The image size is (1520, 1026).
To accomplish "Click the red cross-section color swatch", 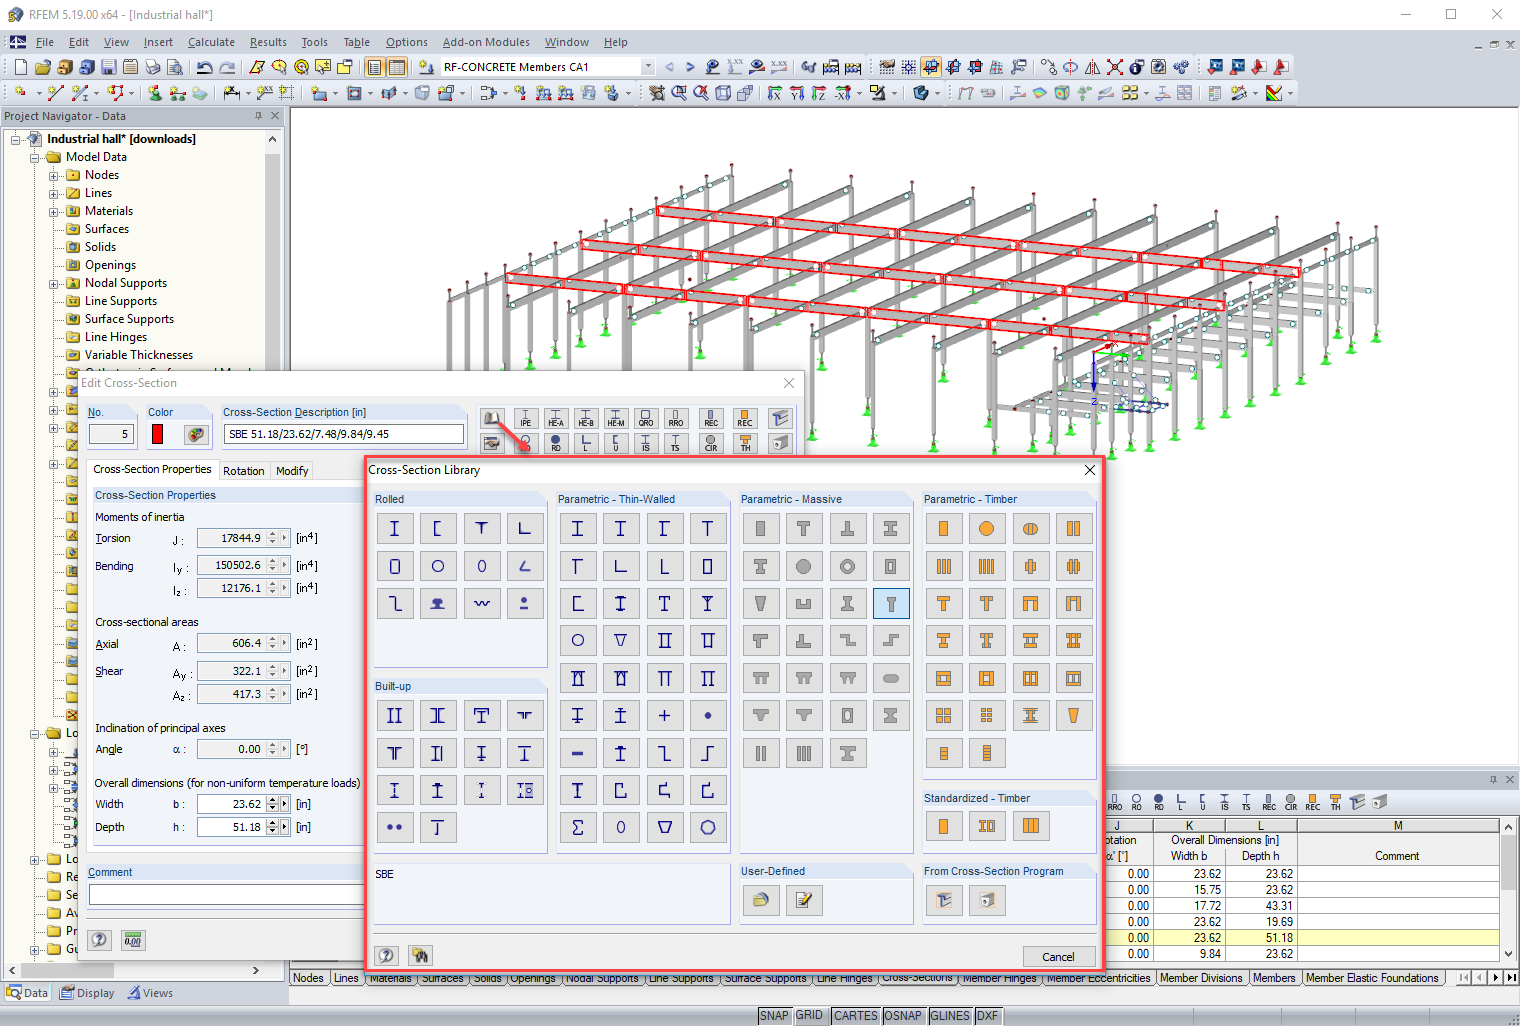I will point(158,434).
